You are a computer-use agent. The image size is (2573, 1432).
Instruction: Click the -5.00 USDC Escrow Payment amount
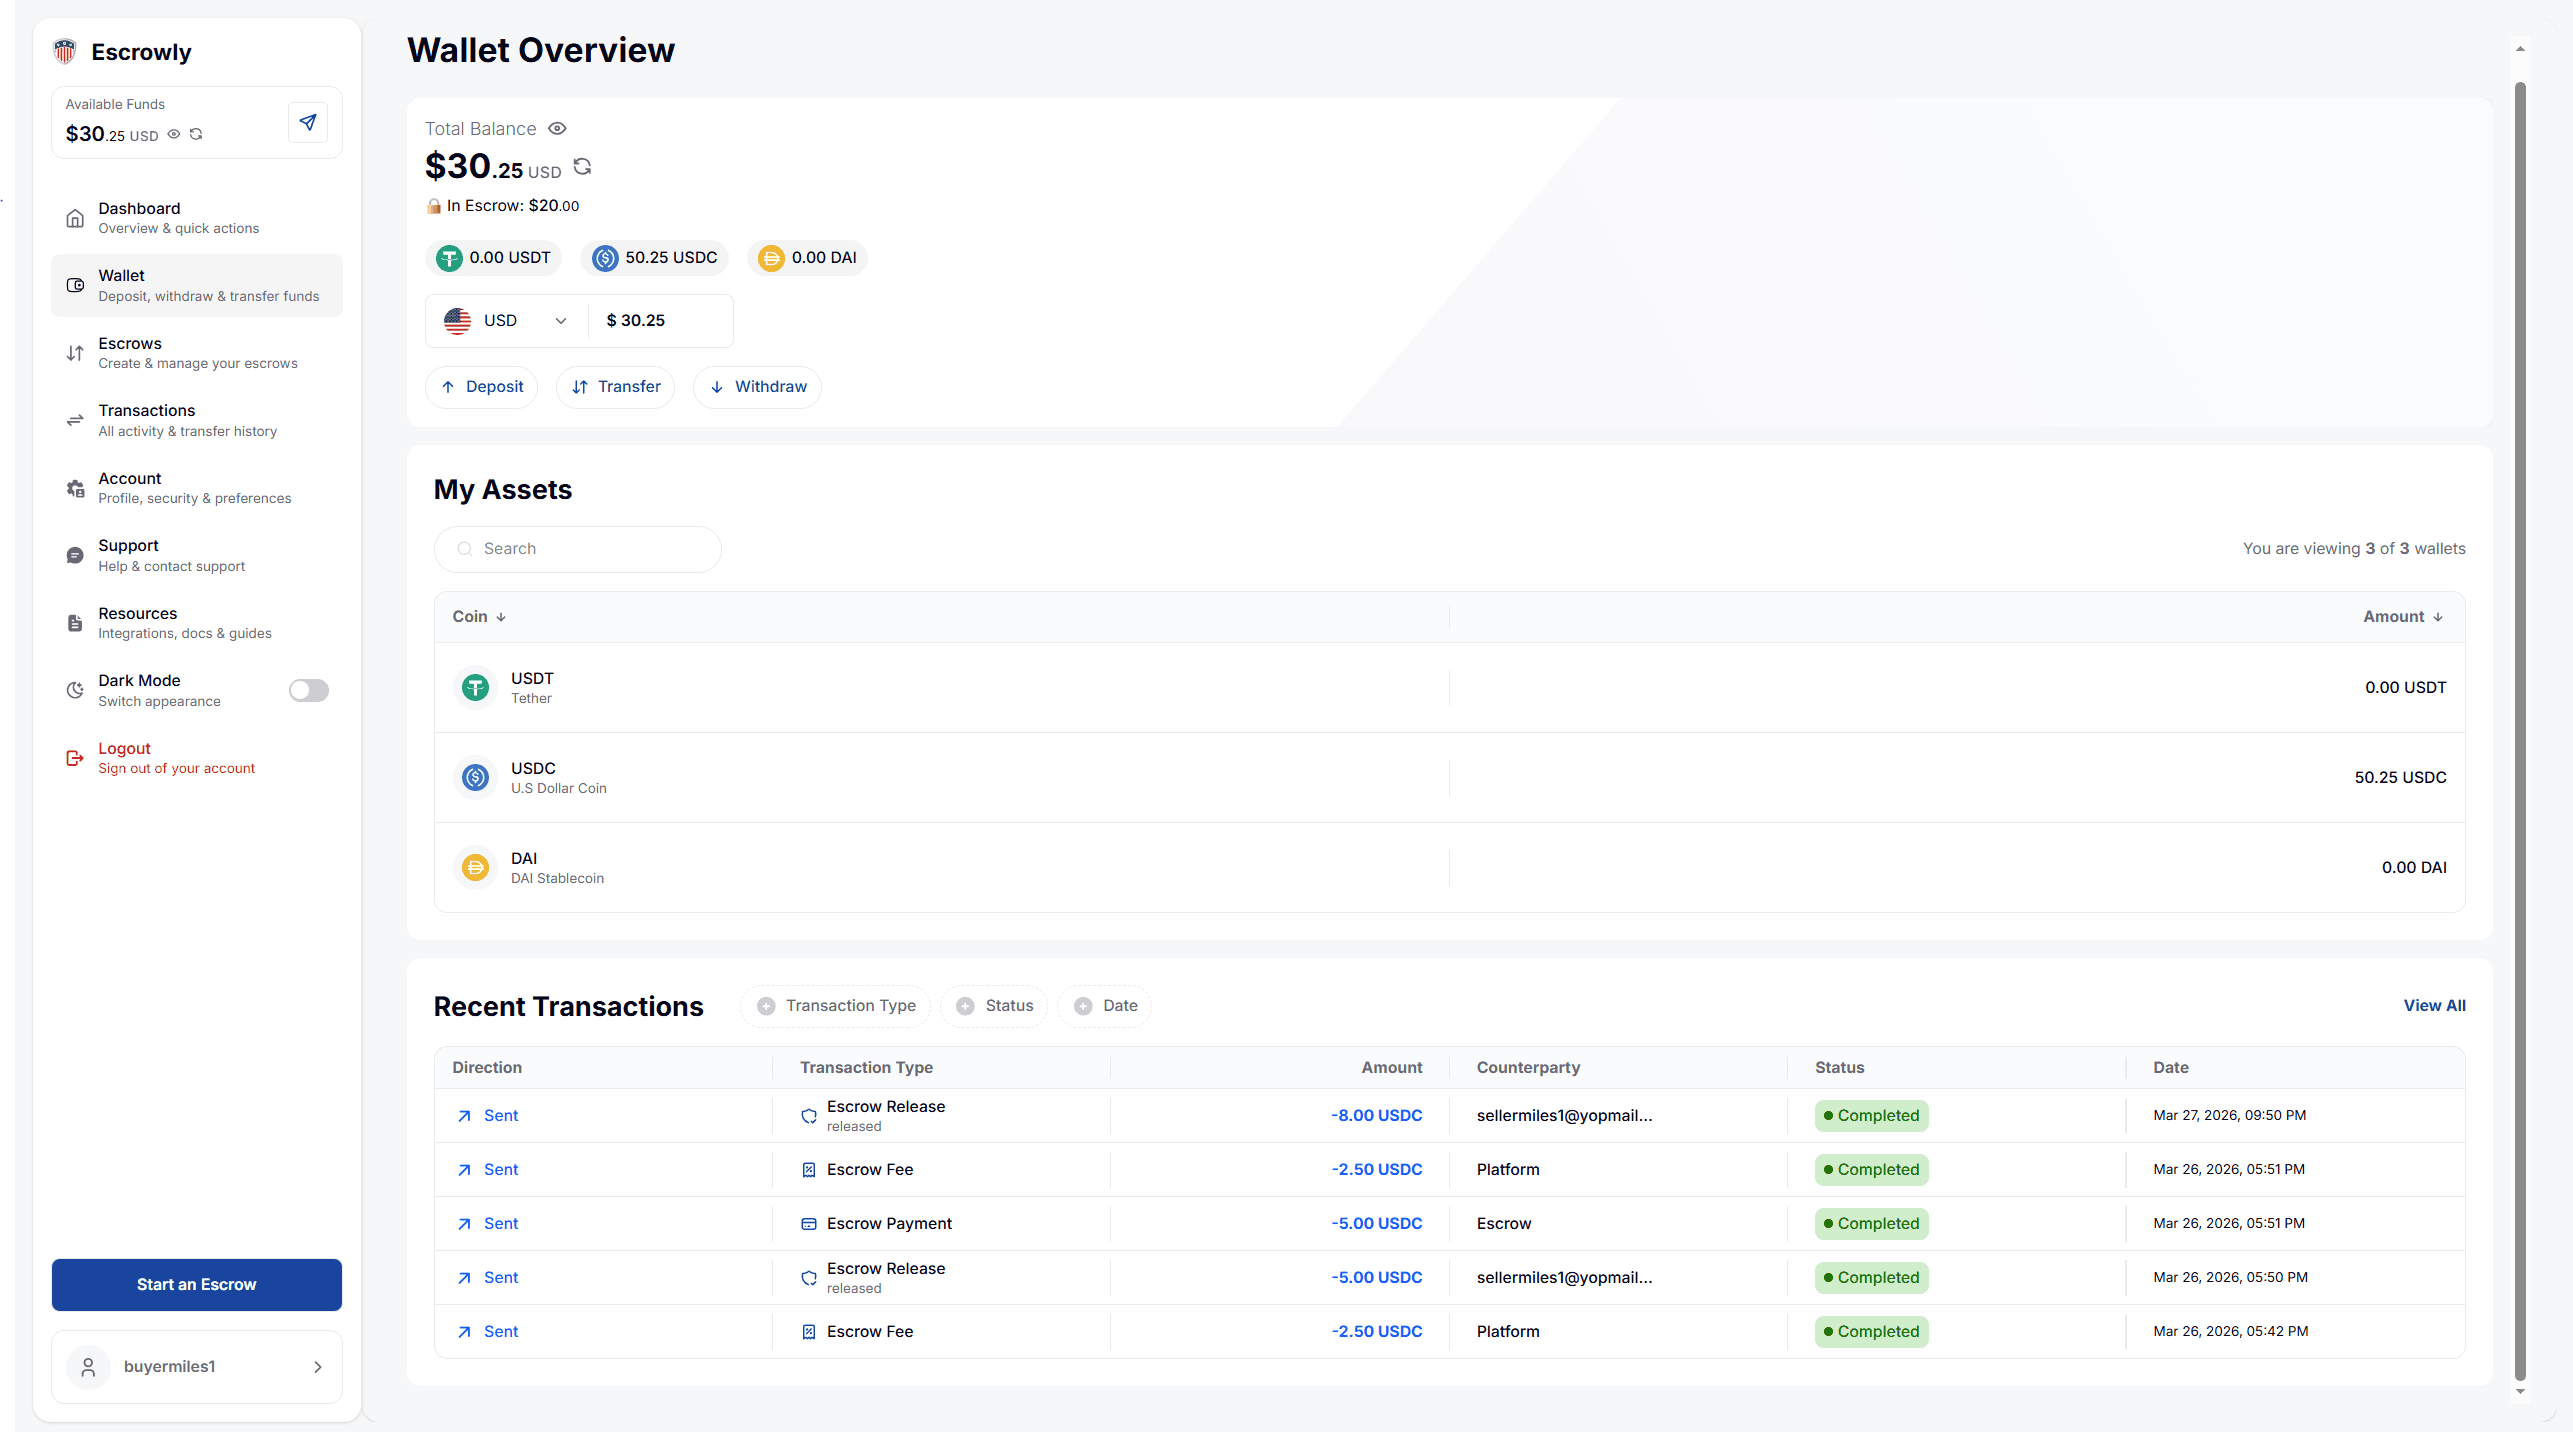click(x=1376, y=1224)
